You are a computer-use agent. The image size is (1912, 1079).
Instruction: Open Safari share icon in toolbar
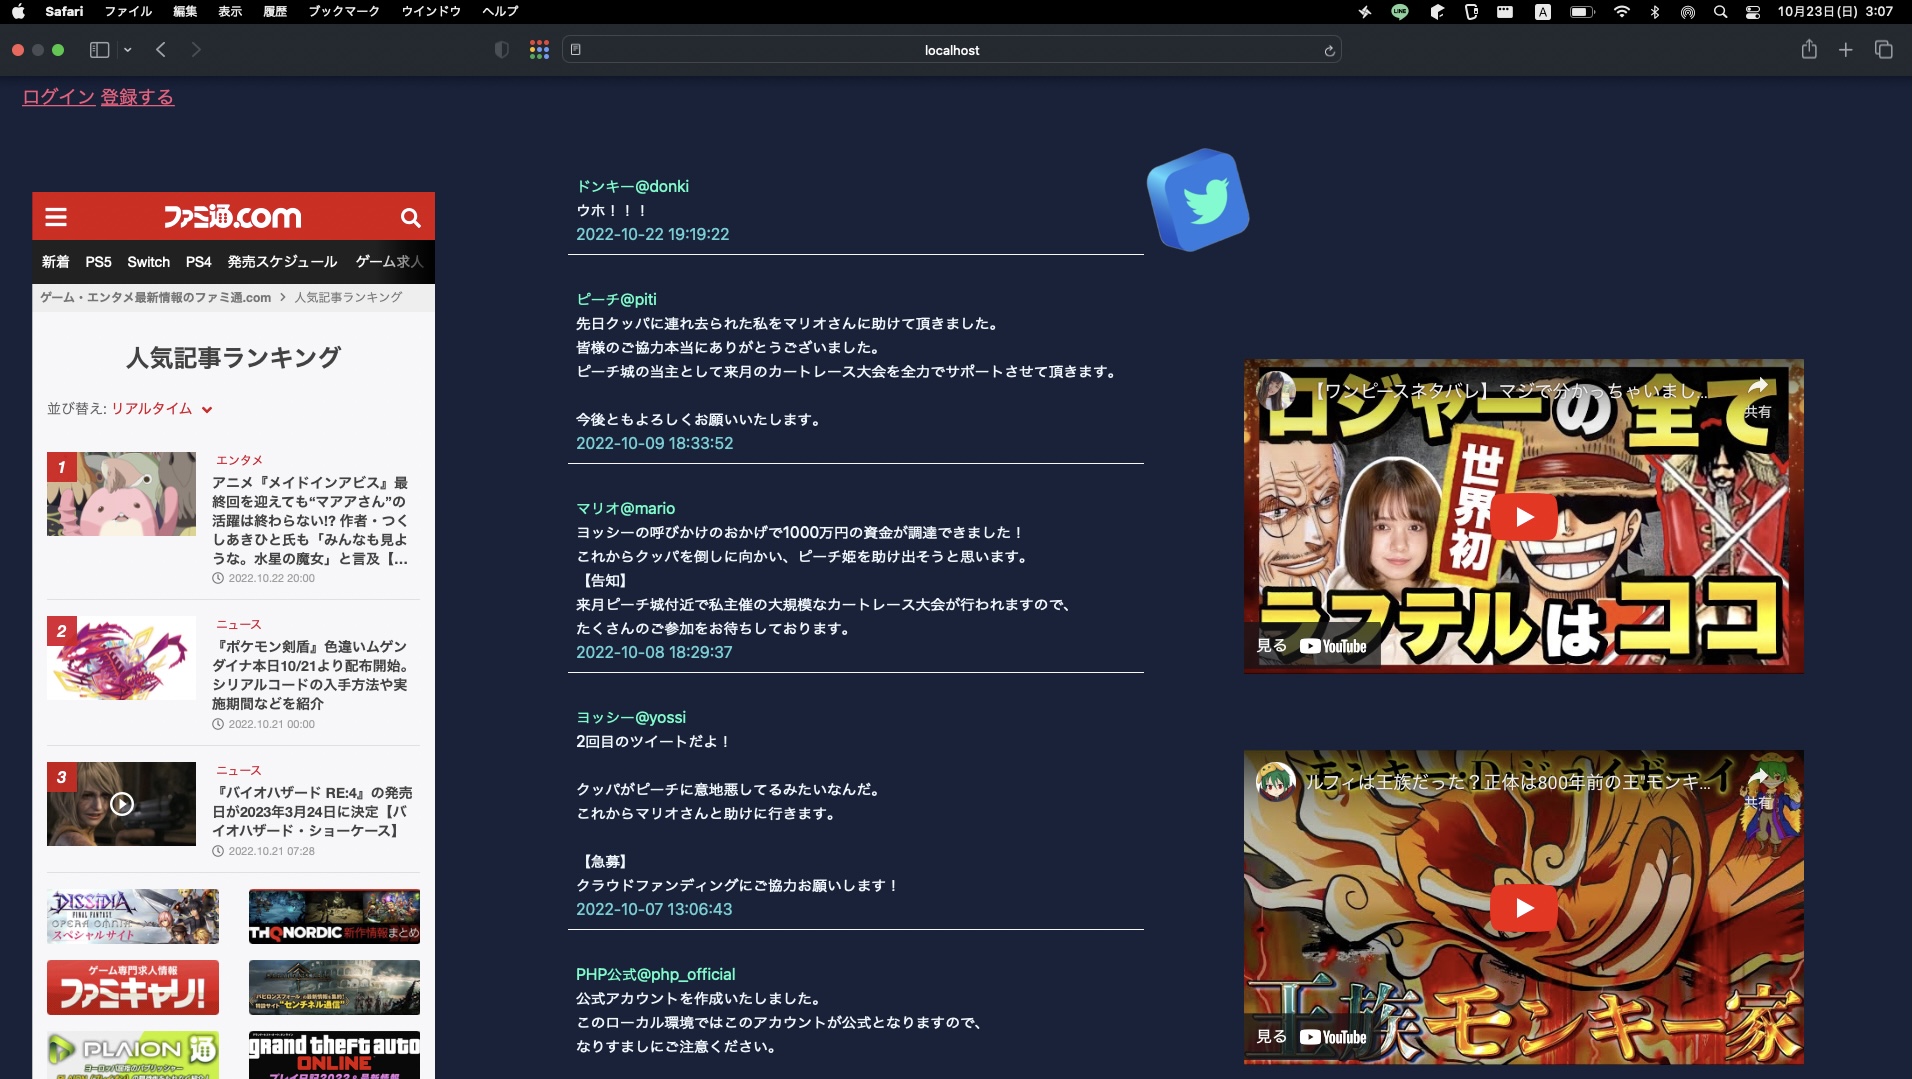point(1808,50)
